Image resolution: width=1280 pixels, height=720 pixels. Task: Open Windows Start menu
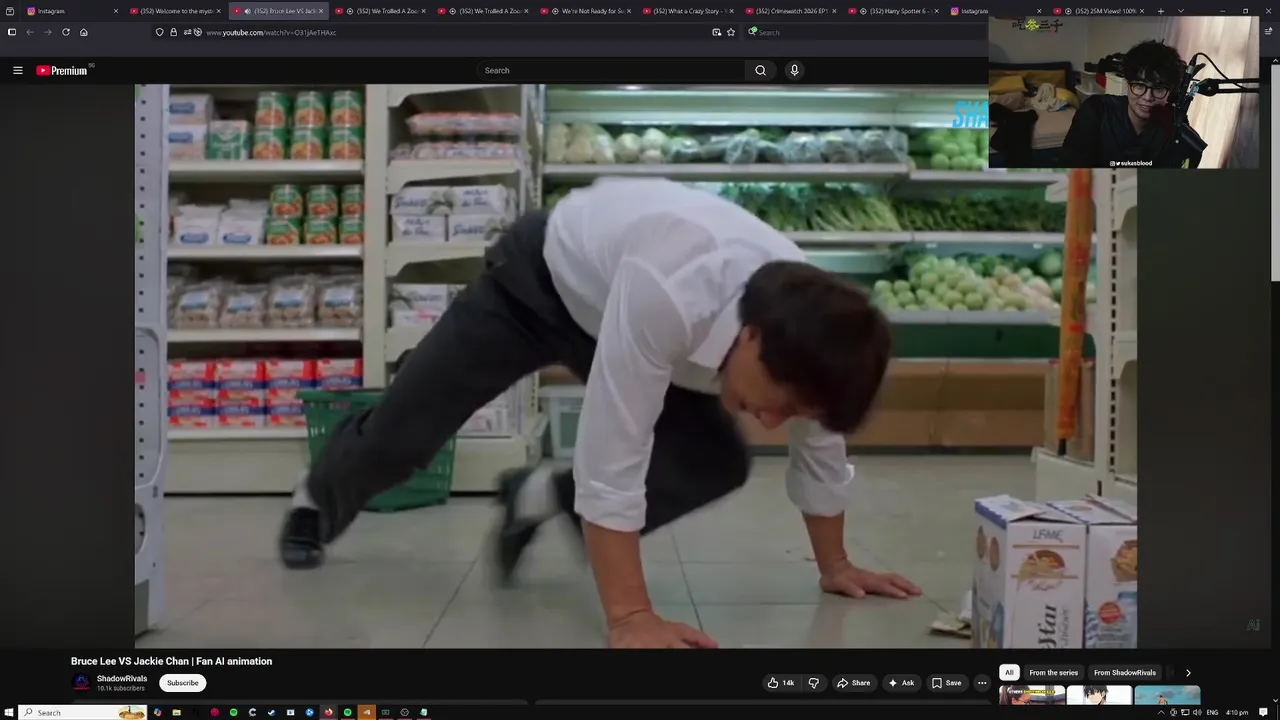(x=9, y=712)
